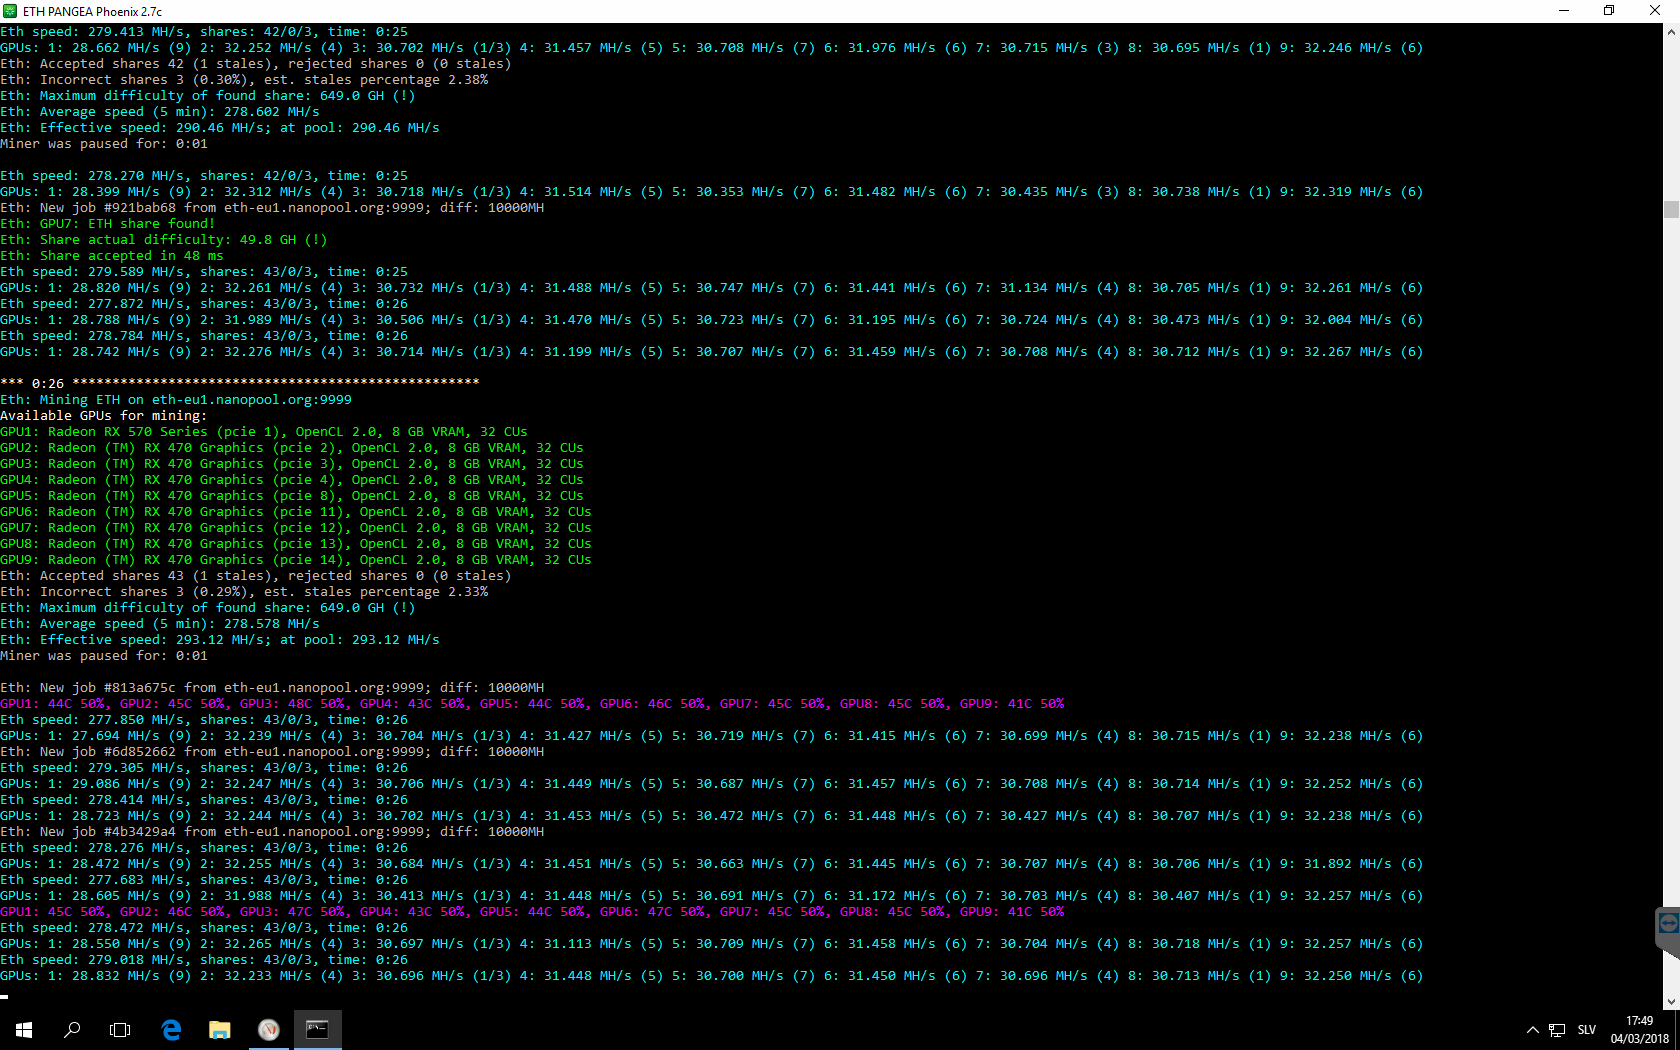Click the window title 'ETH PANGEA Phoenix 2.7c'

[92, 11]
